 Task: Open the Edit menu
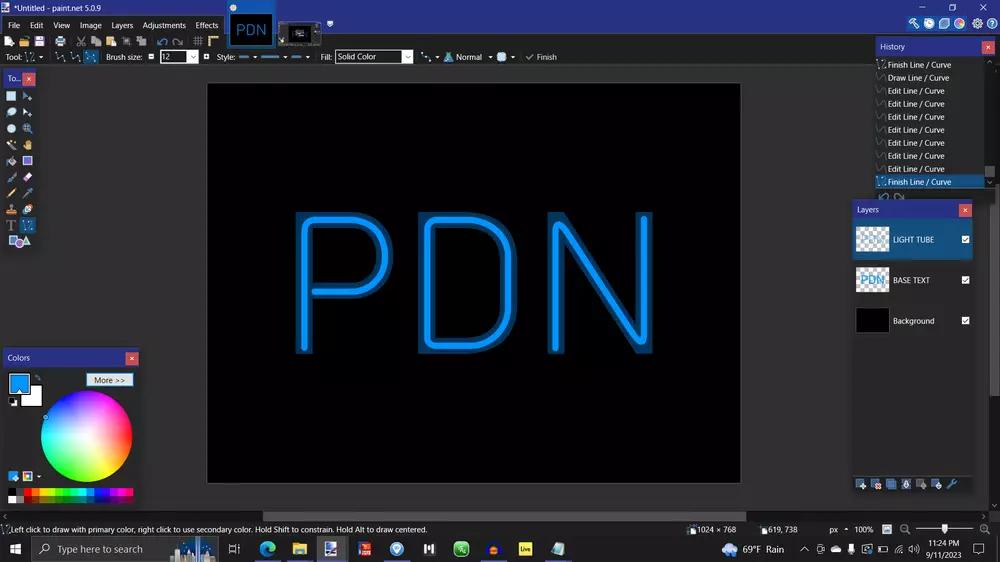pos(36,26)
